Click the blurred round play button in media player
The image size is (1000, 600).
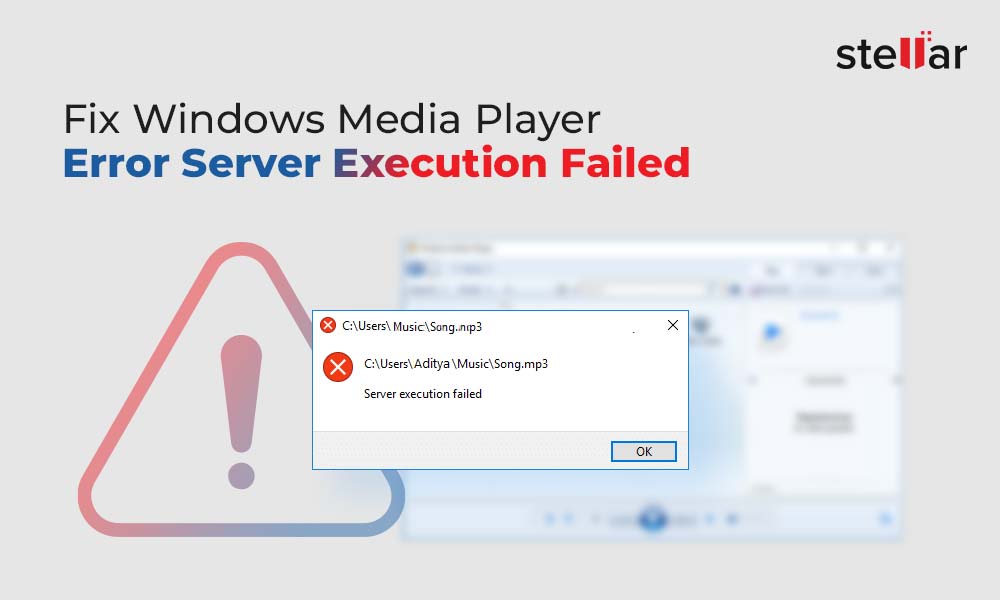652,518
